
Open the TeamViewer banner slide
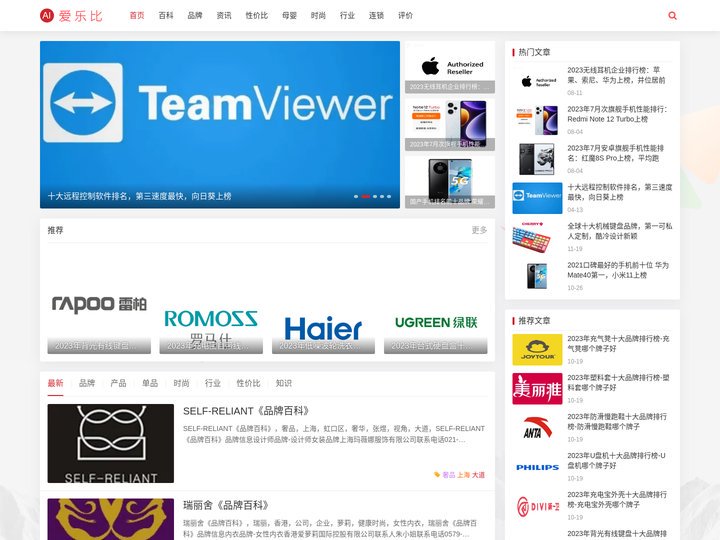coord(220,124)
